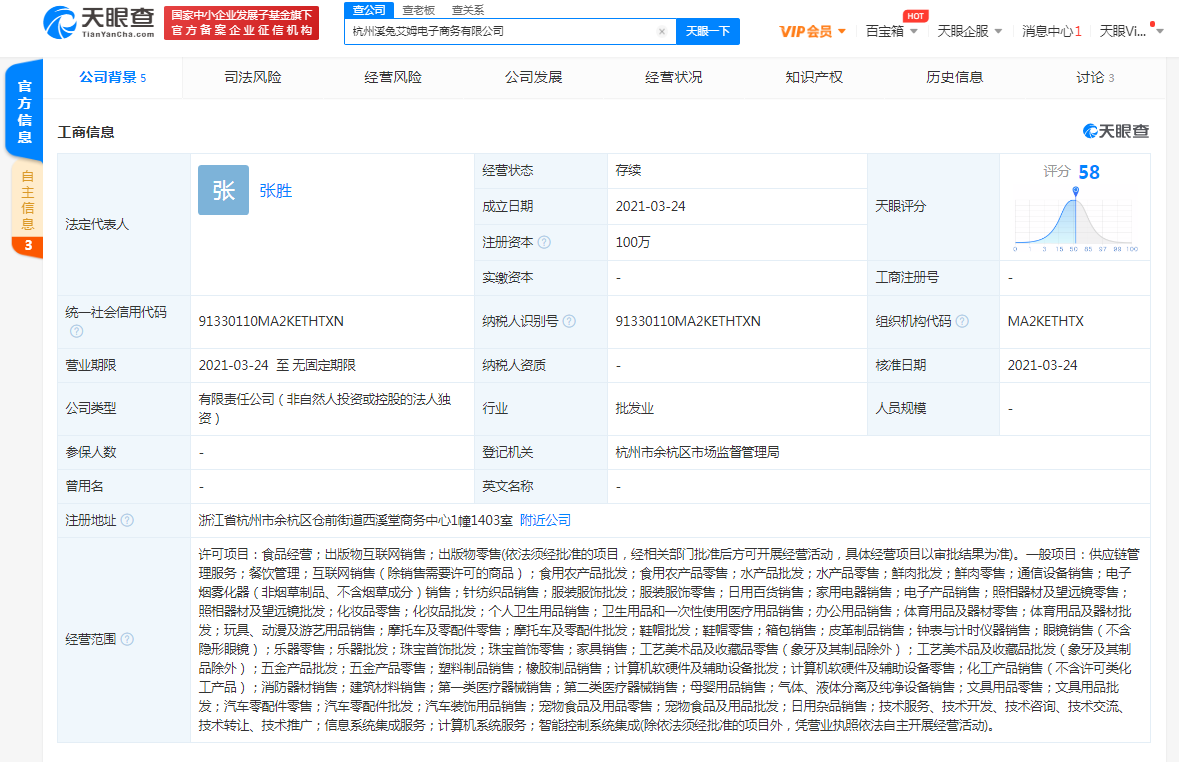The width and height of the screenshot is (1179, 762).
Task: Click help icon next to 注册地址
Action: [x=127, y=520]
